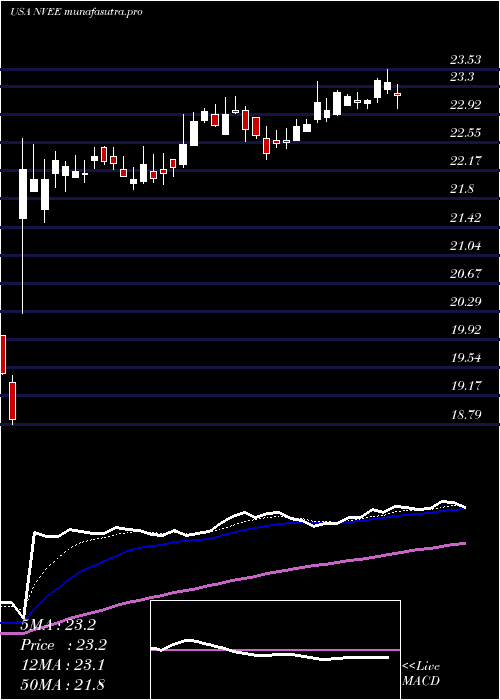500x700 pixels.
Task: Click the 18.79 price level label
Action: tap(465, 415)
